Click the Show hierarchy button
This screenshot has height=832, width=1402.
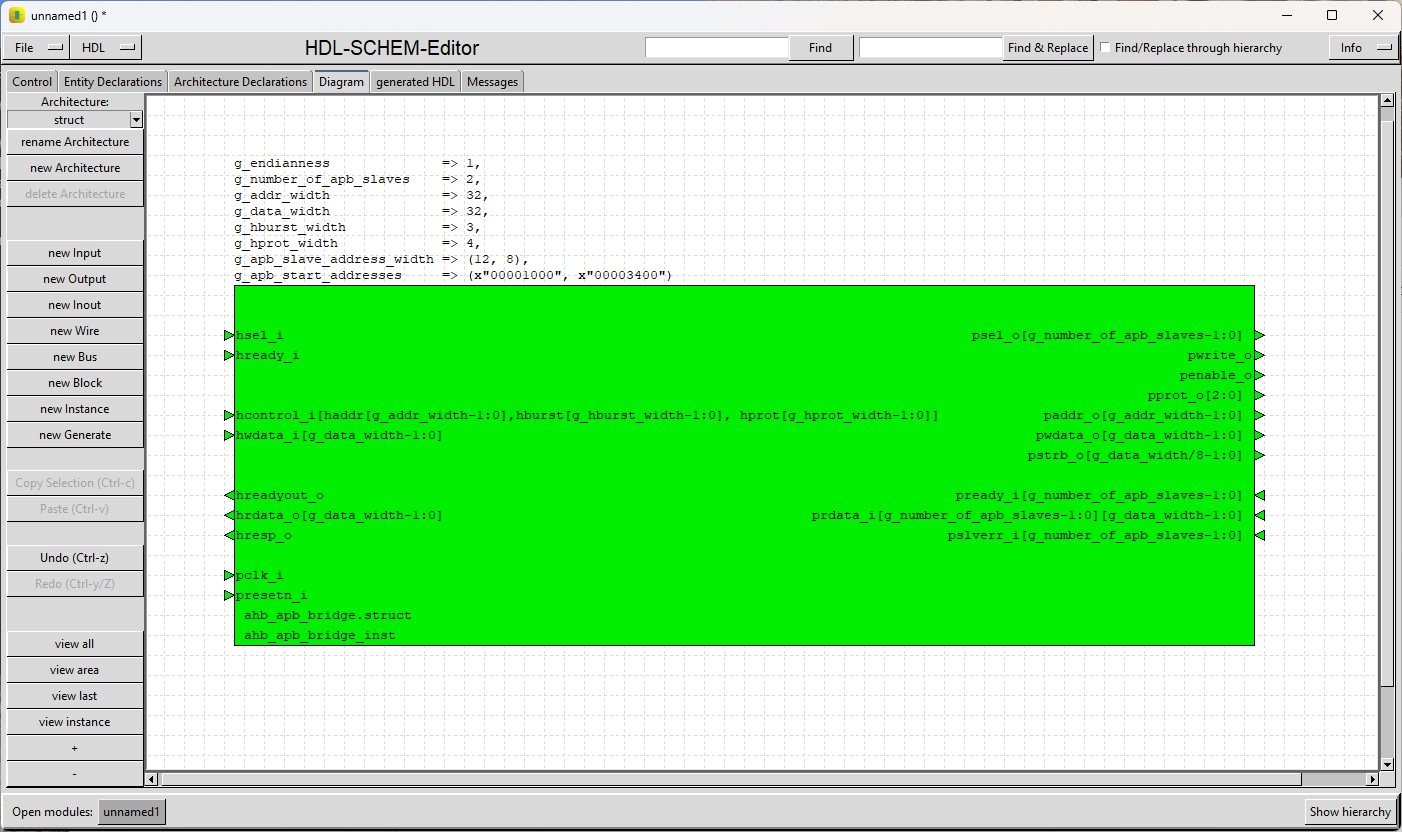[1349, 812]
